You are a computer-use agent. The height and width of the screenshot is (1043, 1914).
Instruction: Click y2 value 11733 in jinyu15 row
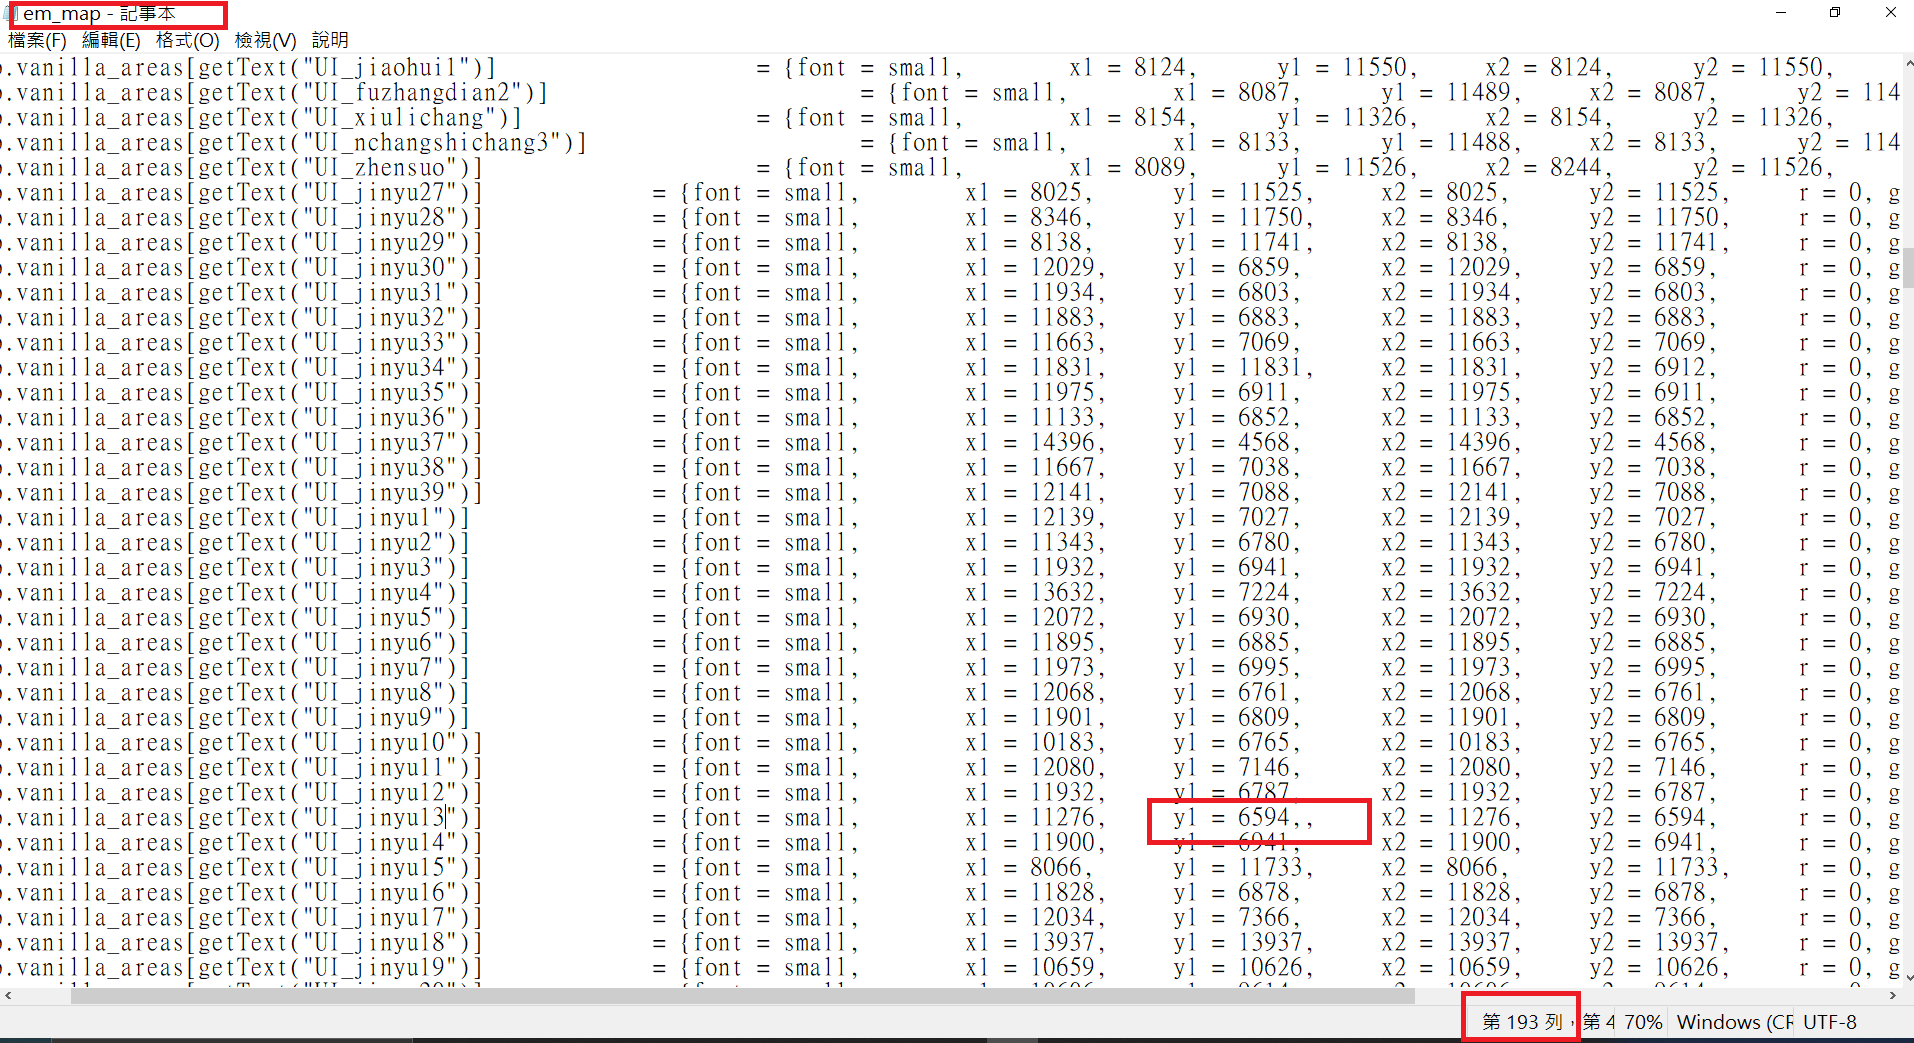tap(1687, 868)
